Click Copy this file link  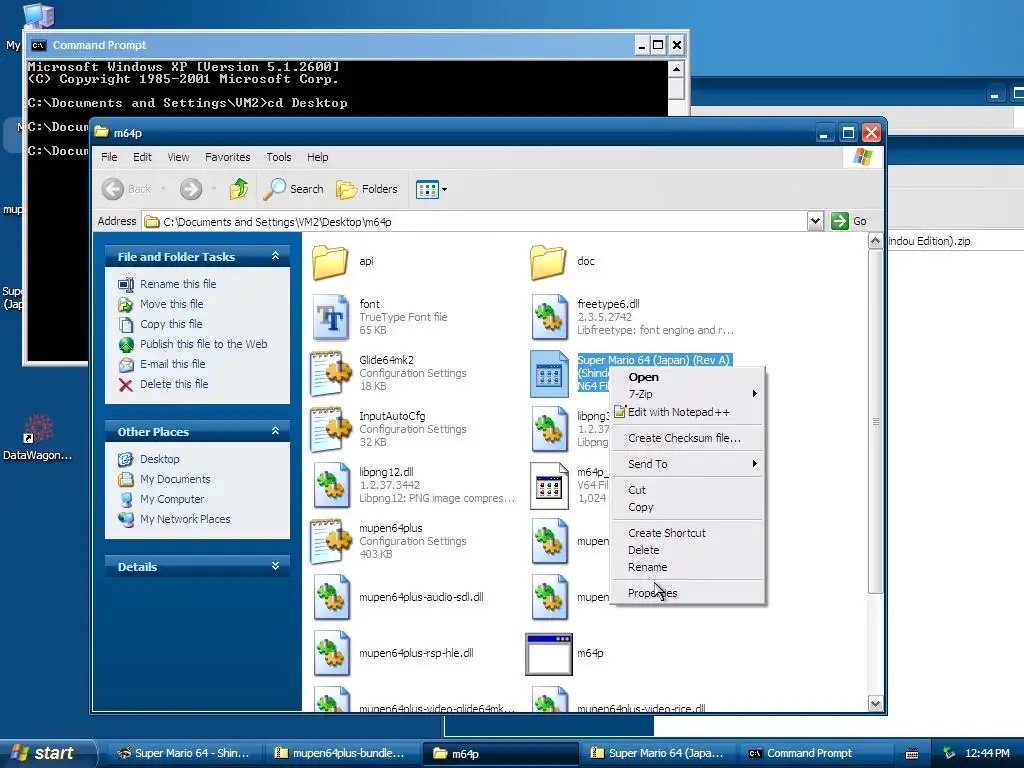171,325
